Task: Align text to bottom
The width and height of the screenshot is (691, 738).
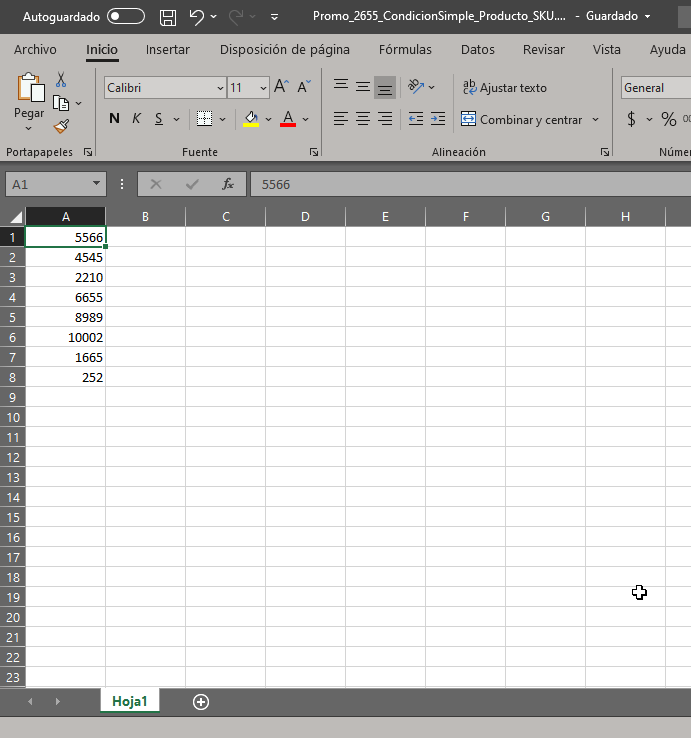Action: [385, 88]
